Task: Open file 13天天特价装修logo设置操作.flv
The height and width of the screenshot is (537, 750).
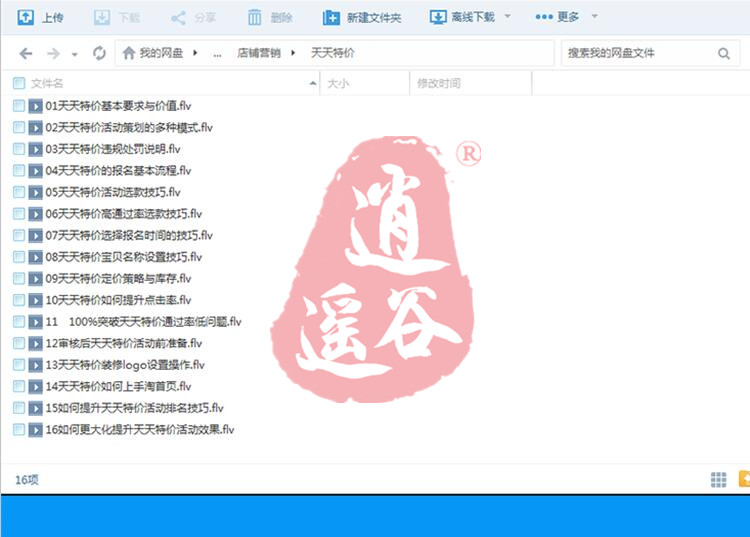Action: [125, 365]
